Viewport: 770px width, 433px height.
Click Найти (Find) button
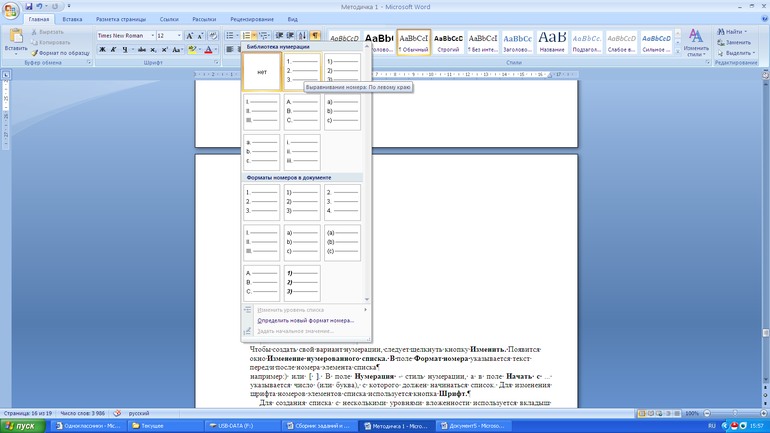(731, 31)
